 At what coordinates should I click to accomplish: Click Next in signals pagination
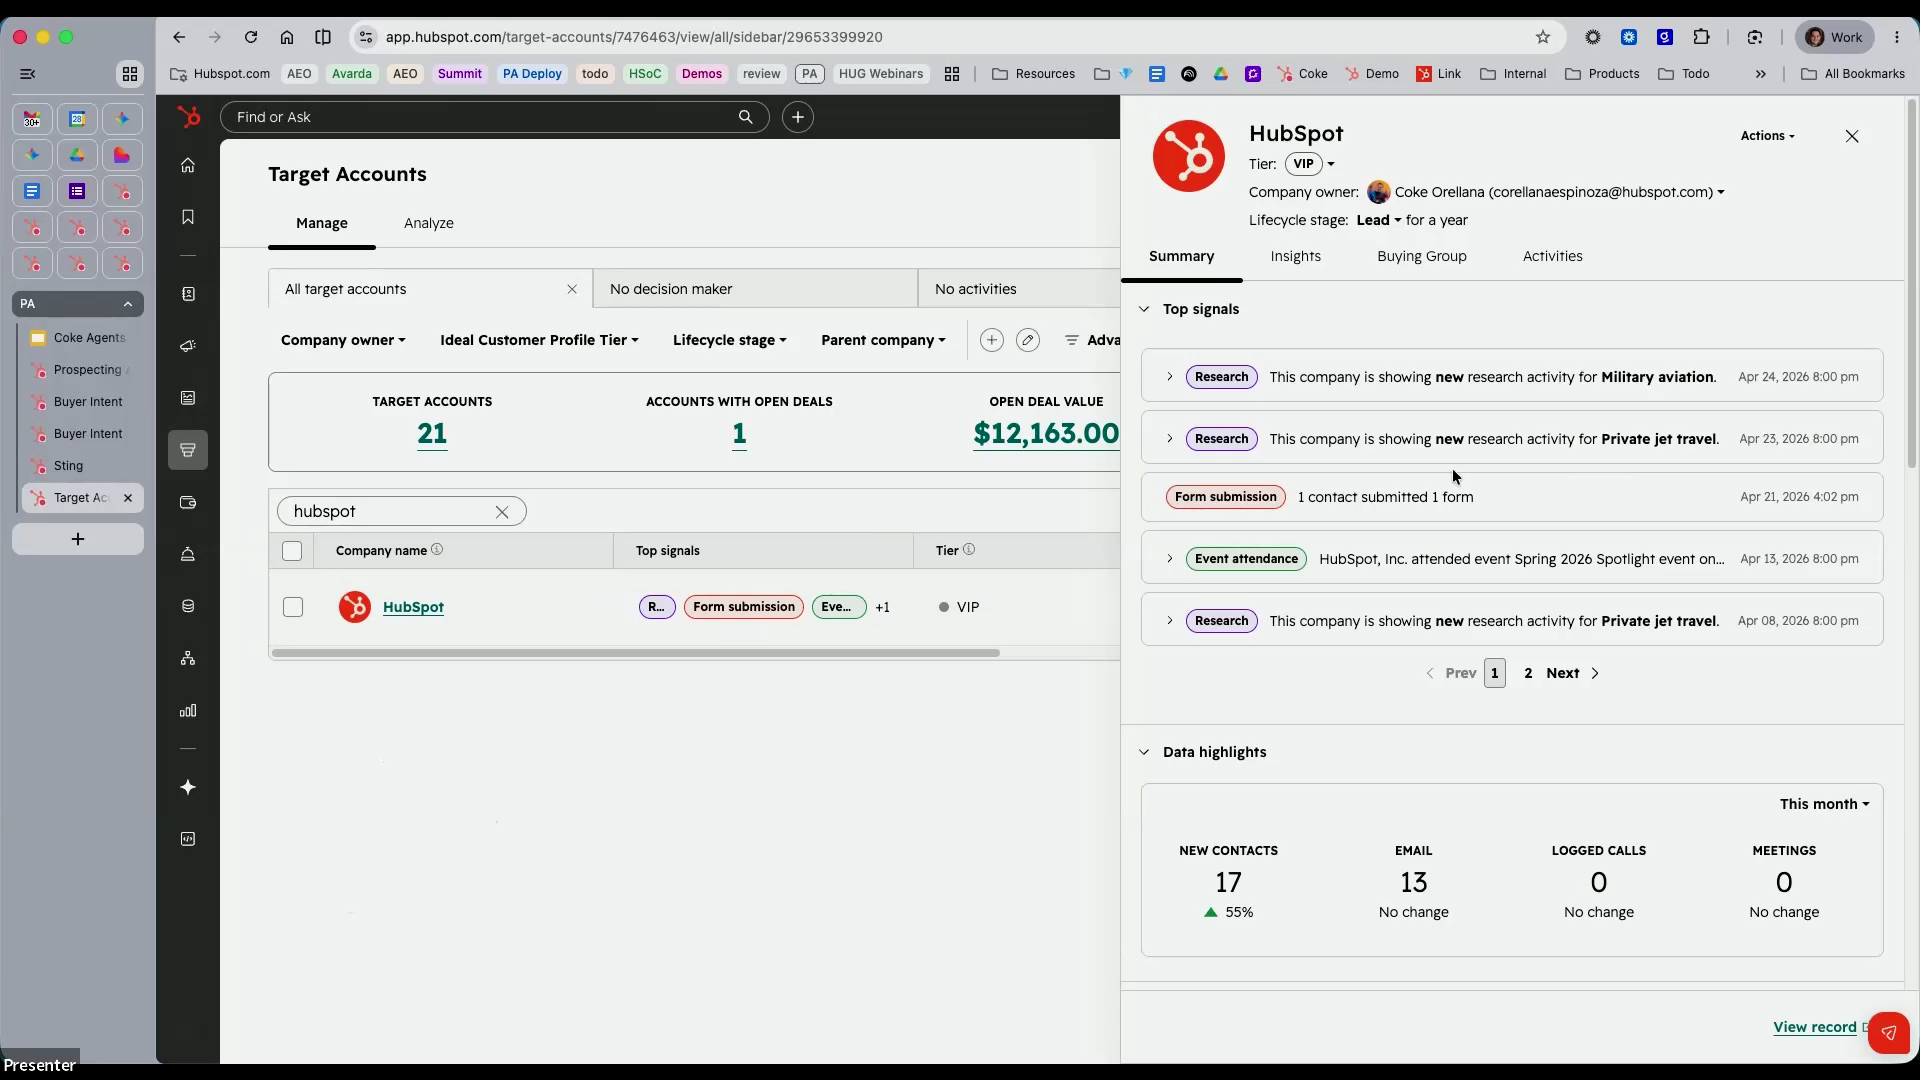[x=1572, y=673]
